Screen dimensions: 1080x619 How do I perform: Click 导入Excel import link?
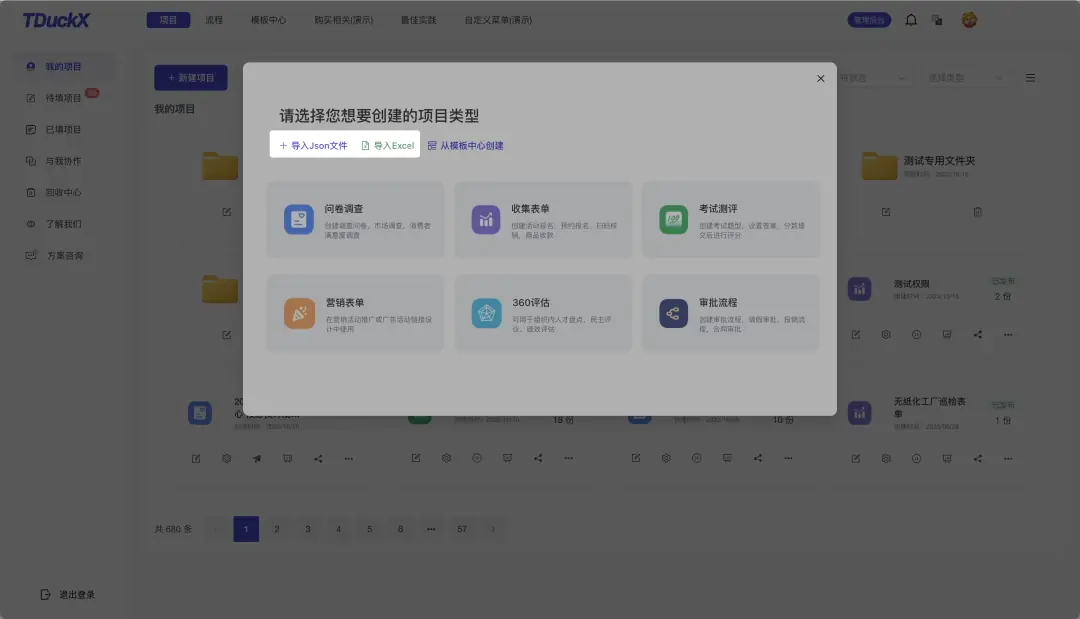click(x=388, y=145)
